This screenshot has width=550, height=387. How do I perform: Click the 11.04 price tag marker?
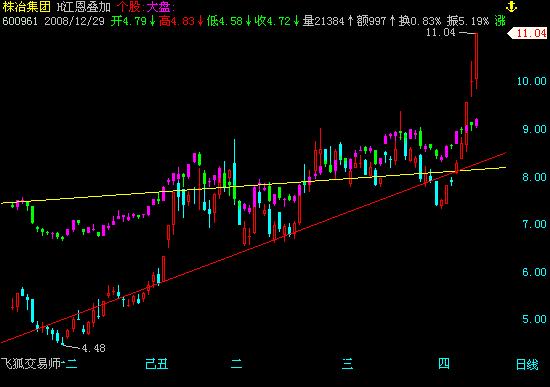tap(528, 33)
